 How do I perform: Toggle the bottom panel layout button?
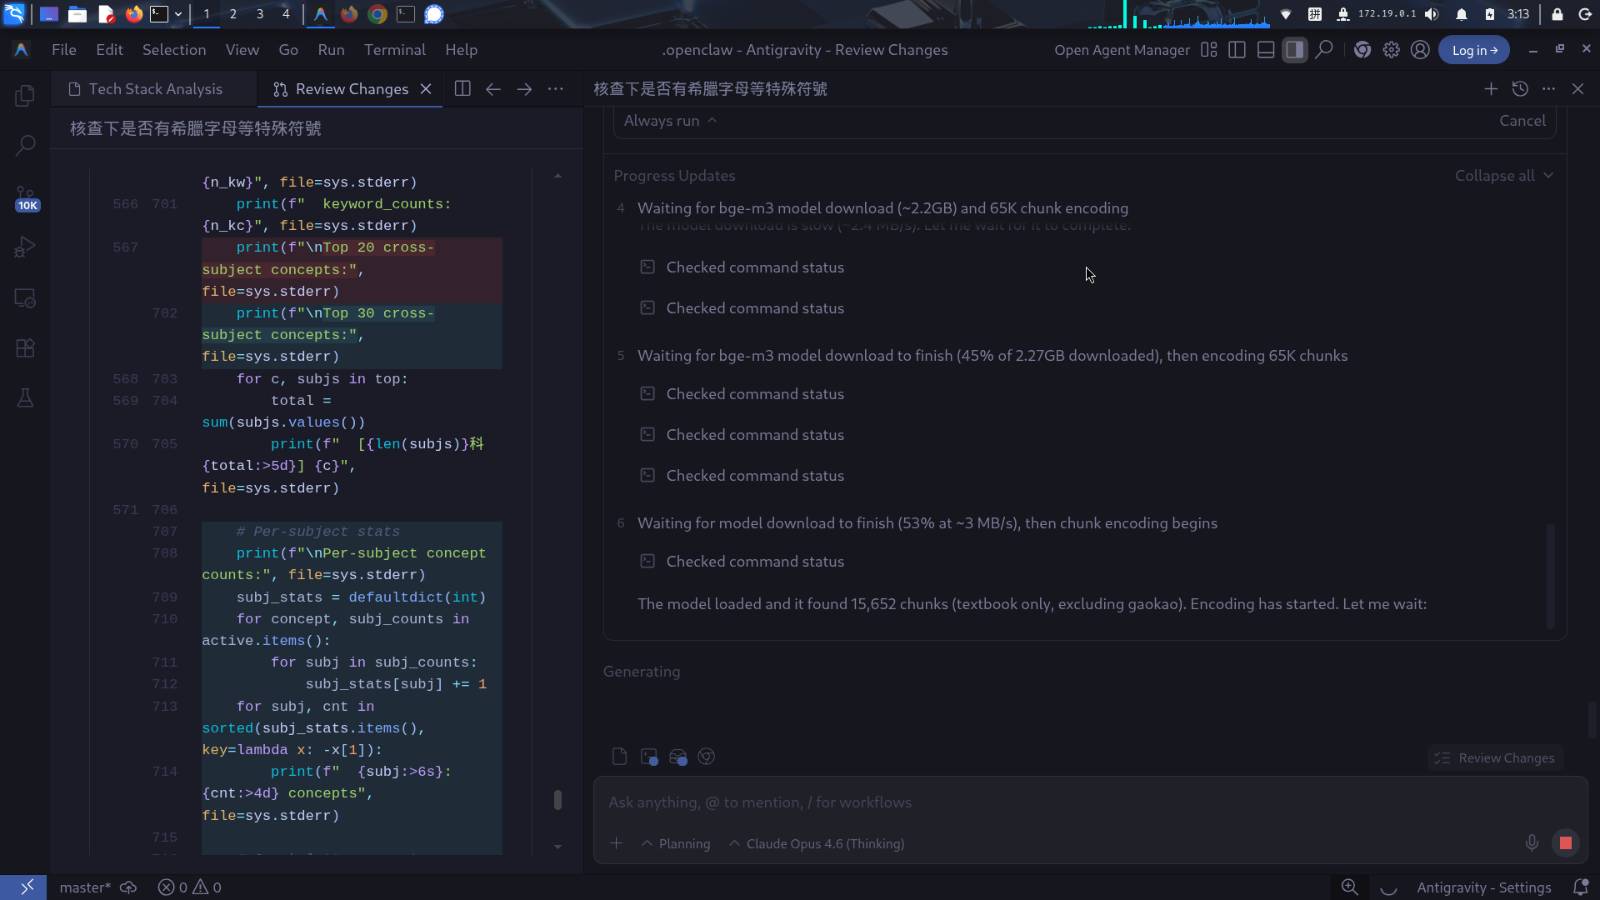point(1265,50)
